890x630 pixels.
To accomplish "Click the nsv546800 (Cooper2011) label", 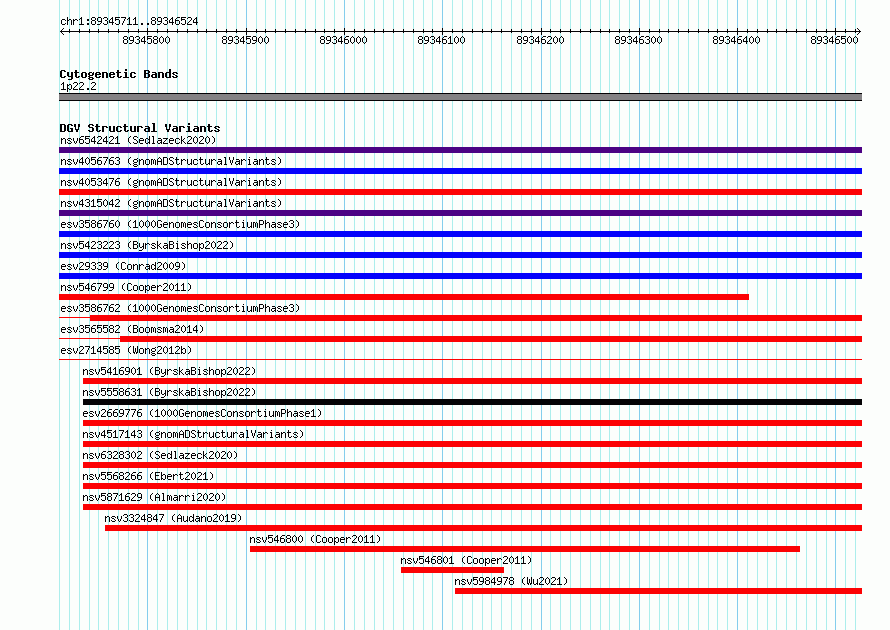I will point(316,539).
